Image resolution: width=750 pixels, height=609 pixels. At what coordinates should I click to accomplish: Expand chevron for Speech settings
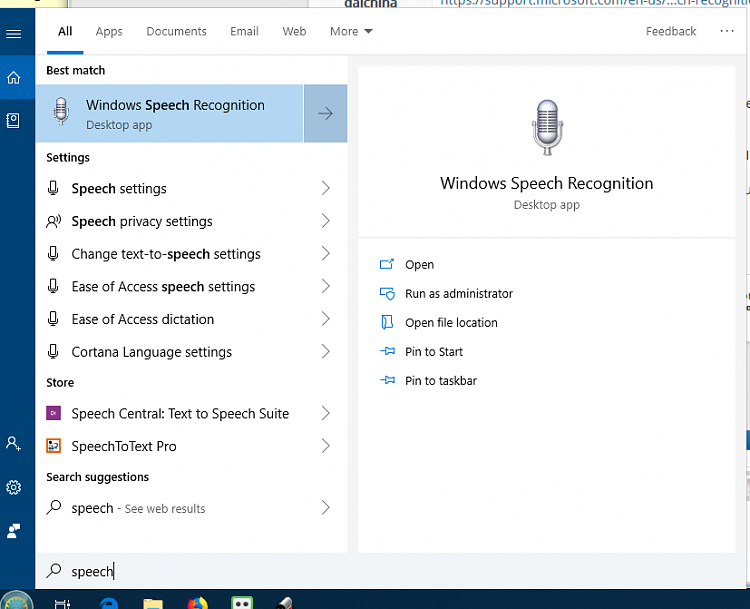pyautogui.click(x=326, y=188)
